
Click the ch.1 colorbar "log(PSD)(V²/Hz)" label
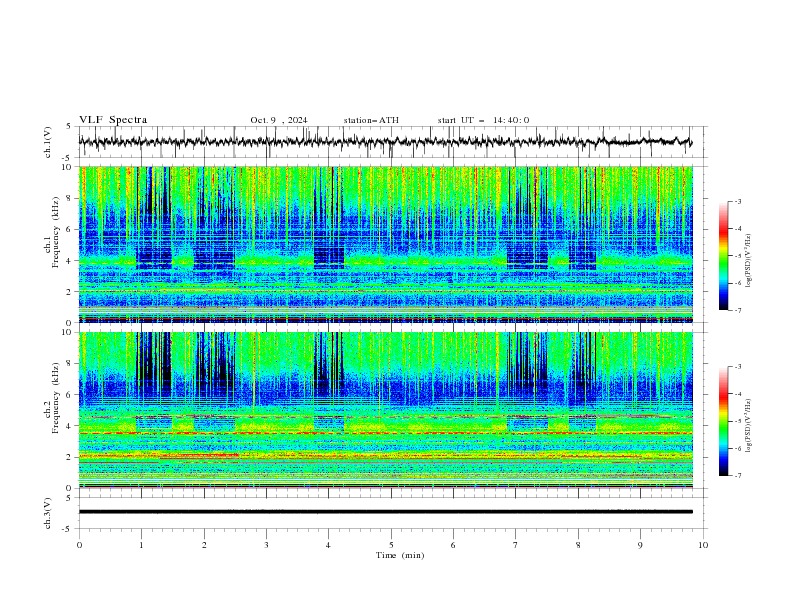point(749,261)
